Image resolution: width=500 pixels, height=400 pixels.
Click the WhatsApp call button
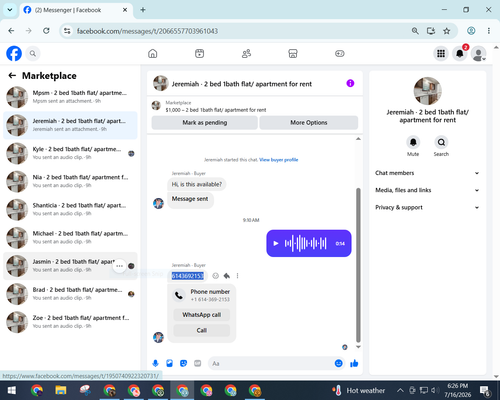[x=202, y=315]
